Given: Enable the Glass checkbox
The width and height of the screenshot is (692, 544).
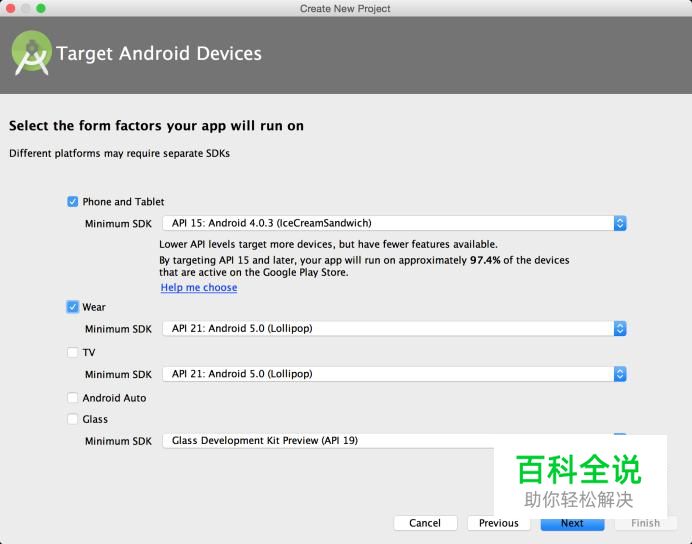Looking at the screenshot, I should pos(72,419).
